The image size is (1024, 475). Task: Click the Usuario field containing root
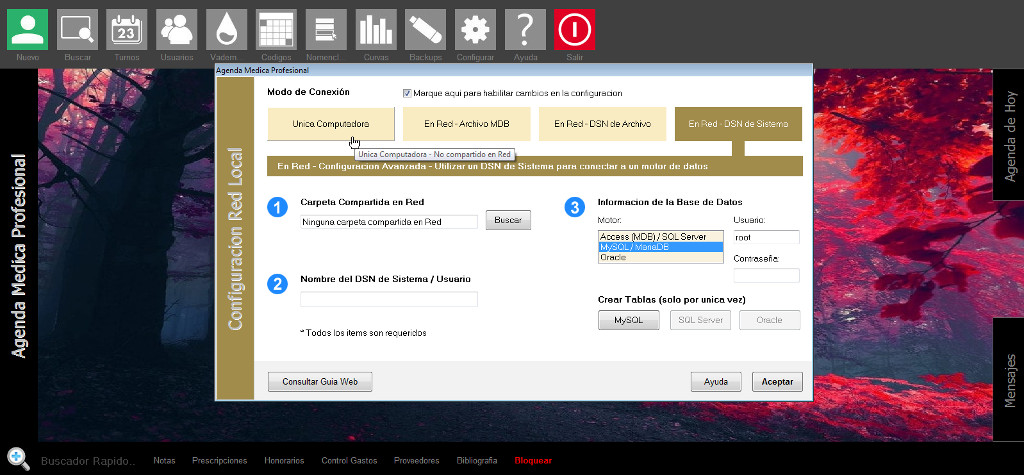(x=767, y=237)
